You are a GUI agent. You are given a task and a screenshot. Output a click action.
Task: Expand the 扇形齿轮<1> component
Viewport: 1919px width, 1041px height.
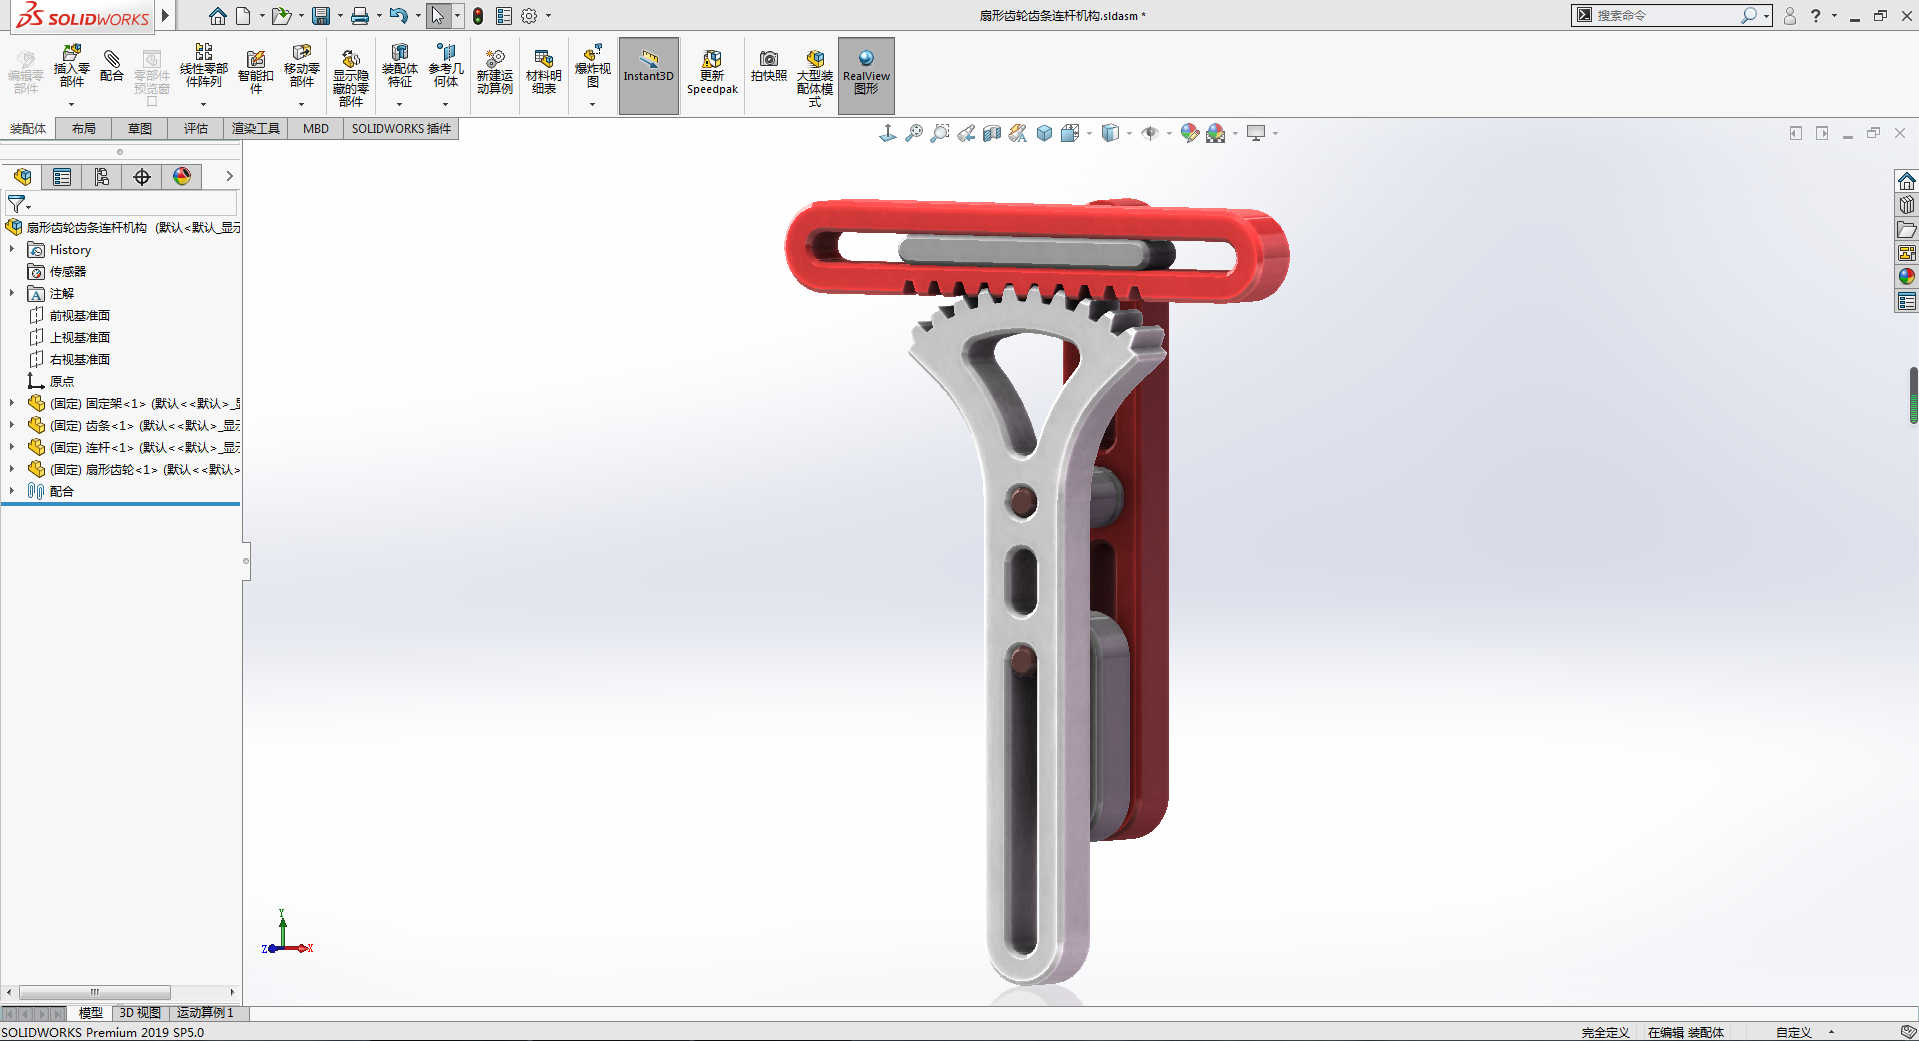[12, 469]
